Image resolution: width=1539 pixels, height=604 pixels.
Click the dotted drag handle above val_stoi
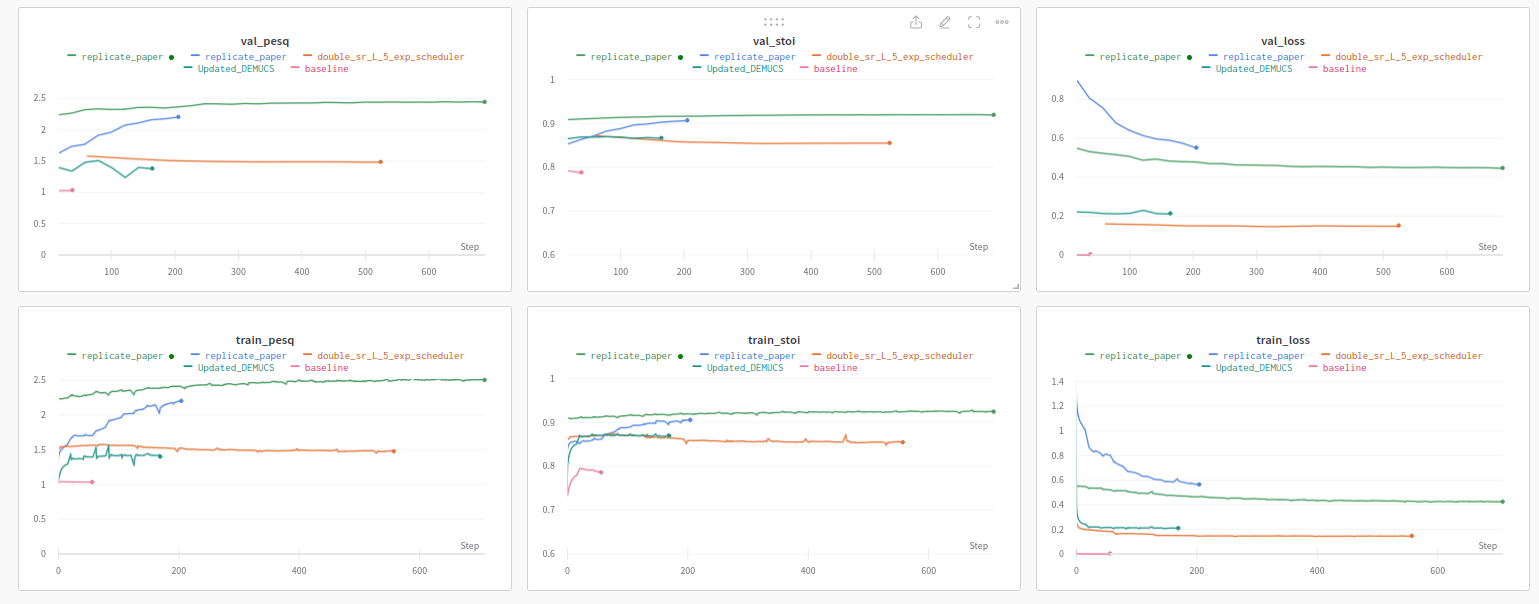773,21
